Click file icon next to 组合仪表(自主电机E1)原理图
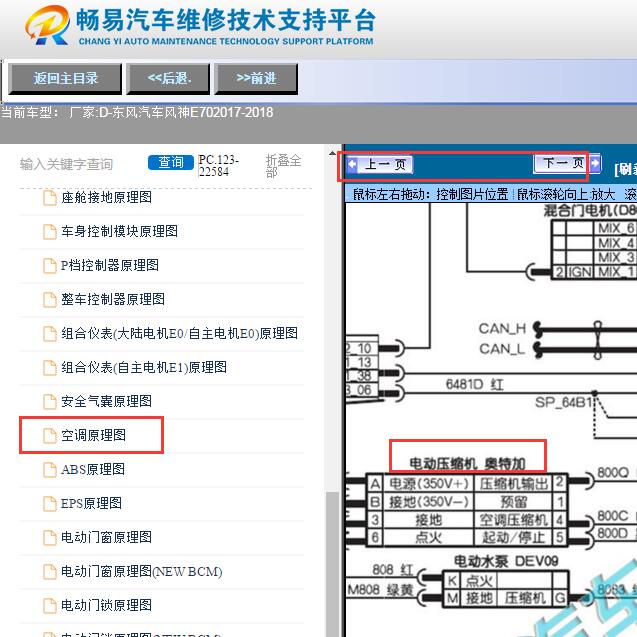 pyautogui.click(x=50, y=368)
